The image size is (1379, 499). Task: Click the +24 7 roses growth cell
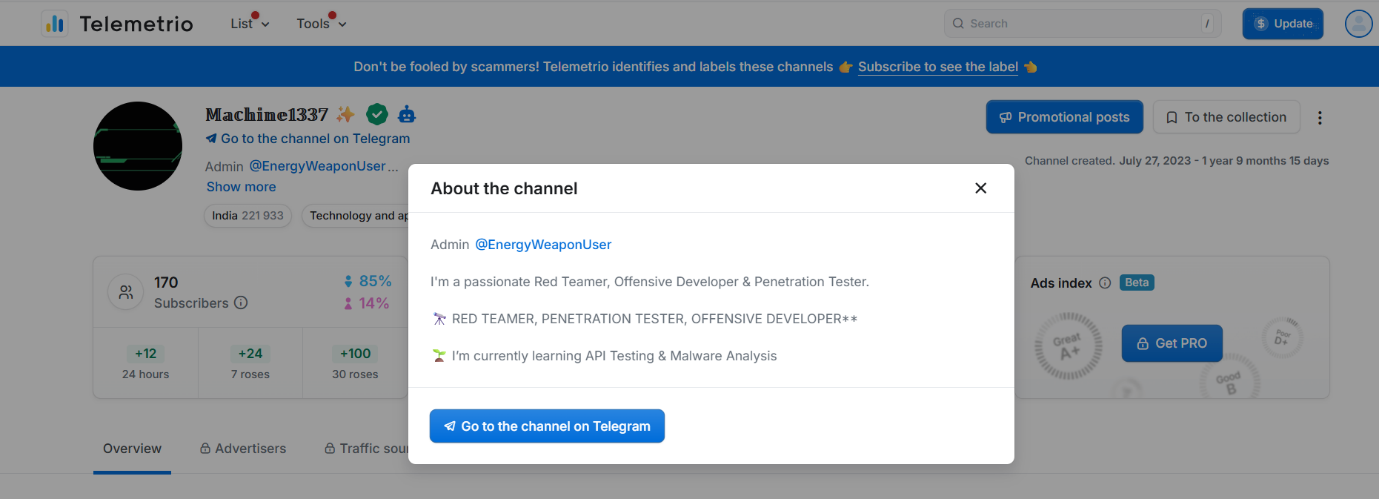[x=251, y=363]
